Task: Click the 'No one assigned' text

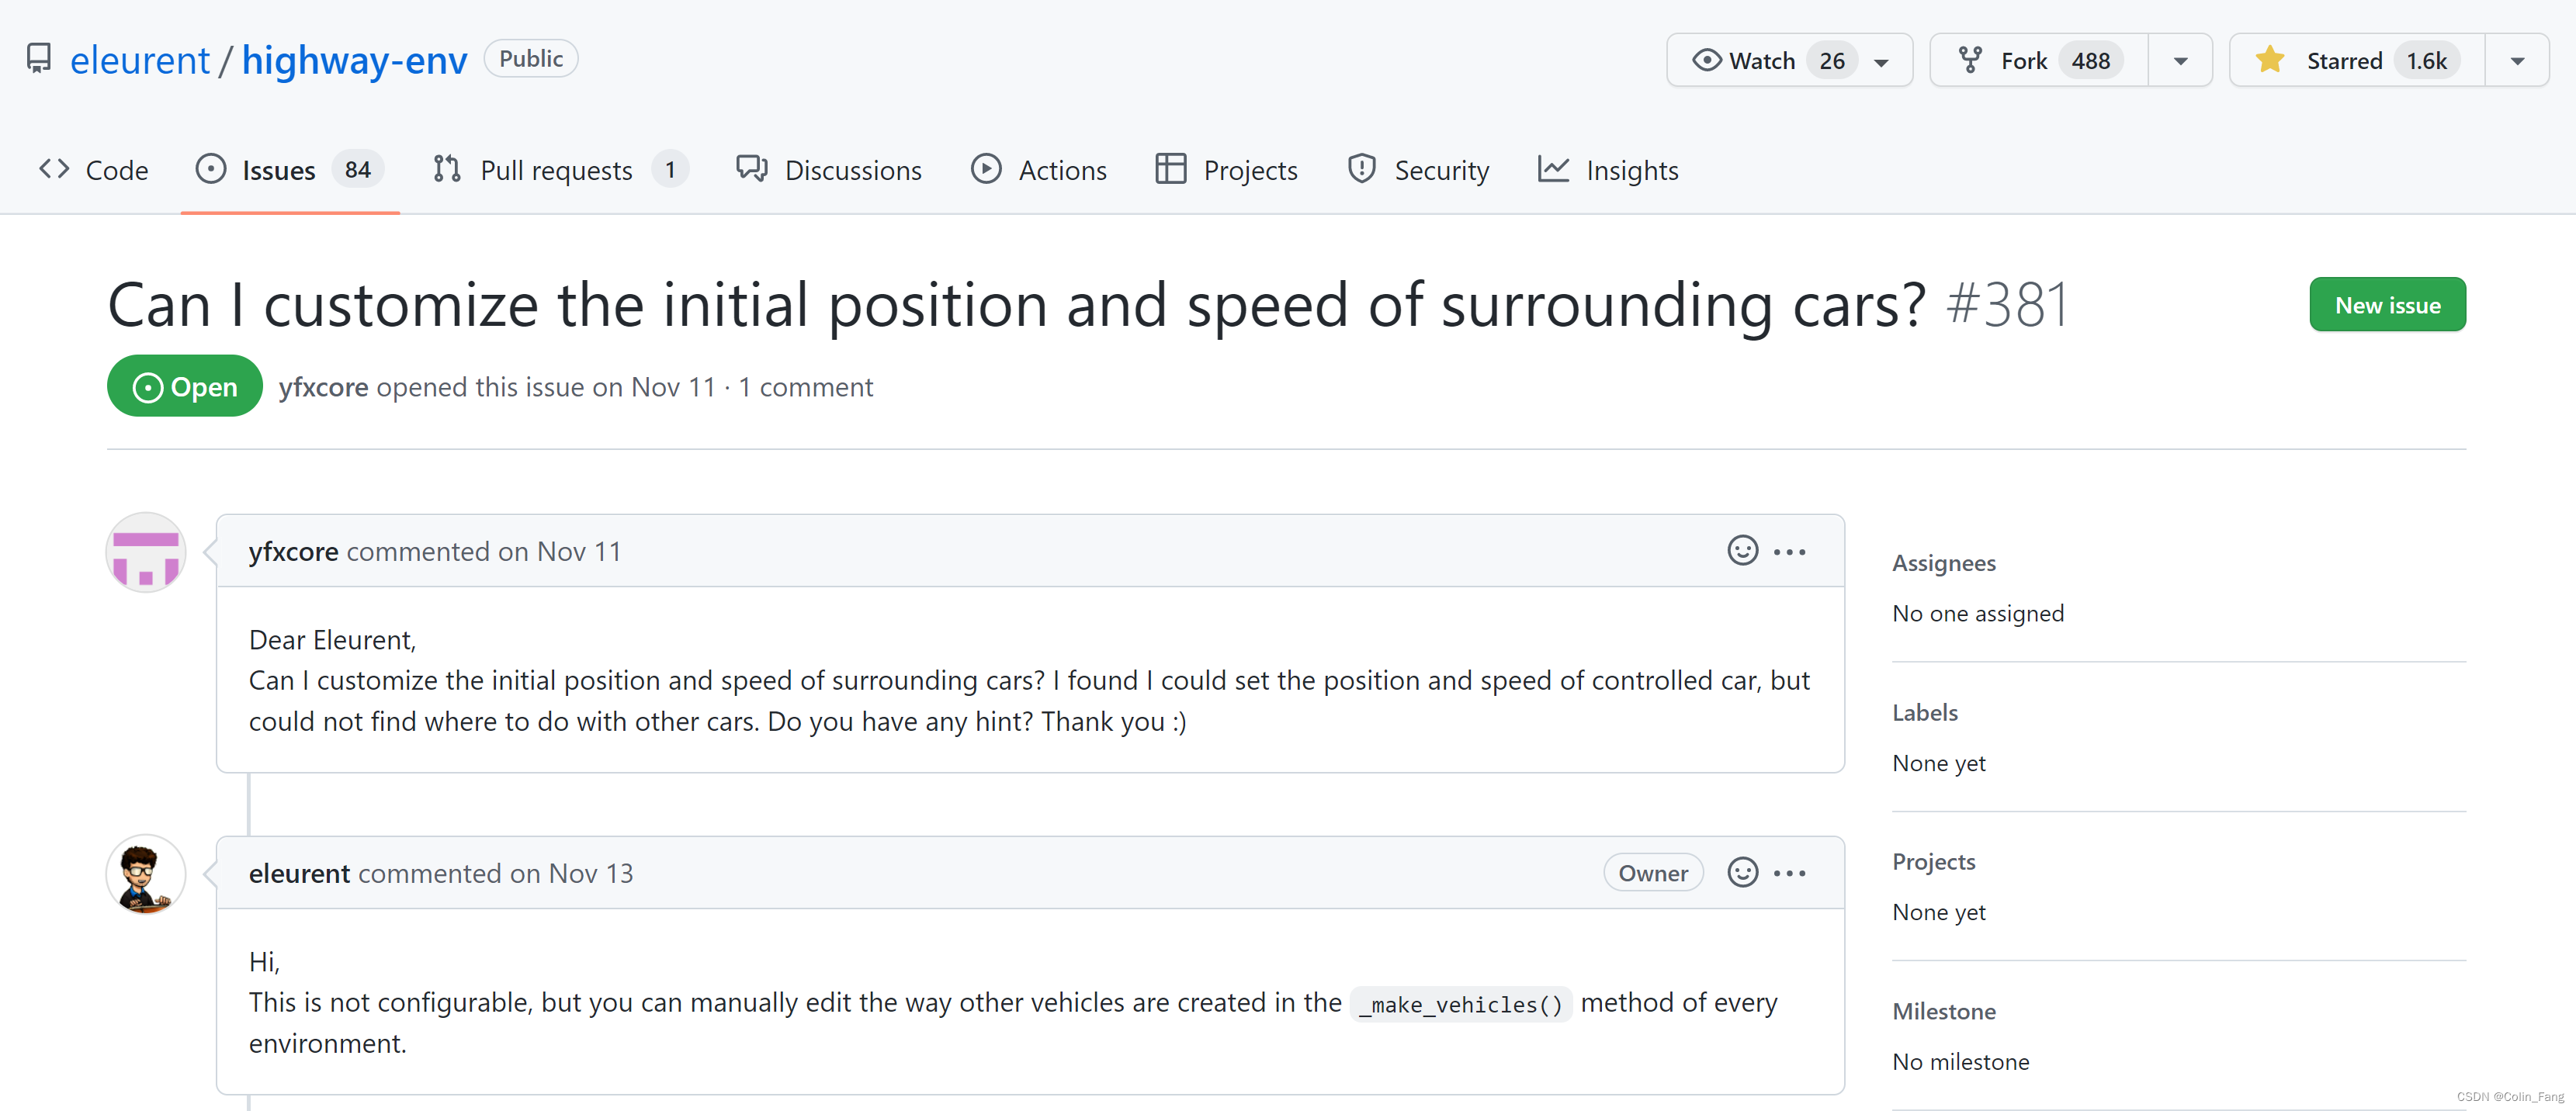Action: [1977, 613]
